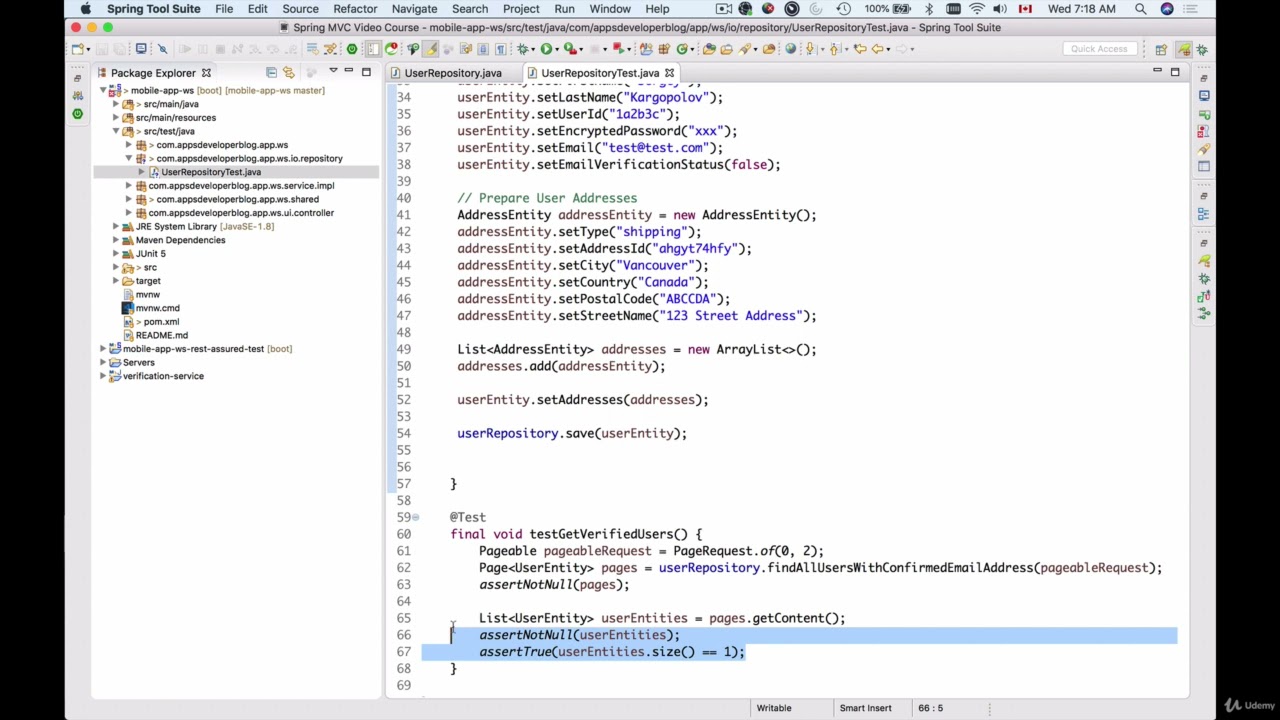Switch to the Debug perspective icon
1280x720 pixels.
(x=1202, y=48)
